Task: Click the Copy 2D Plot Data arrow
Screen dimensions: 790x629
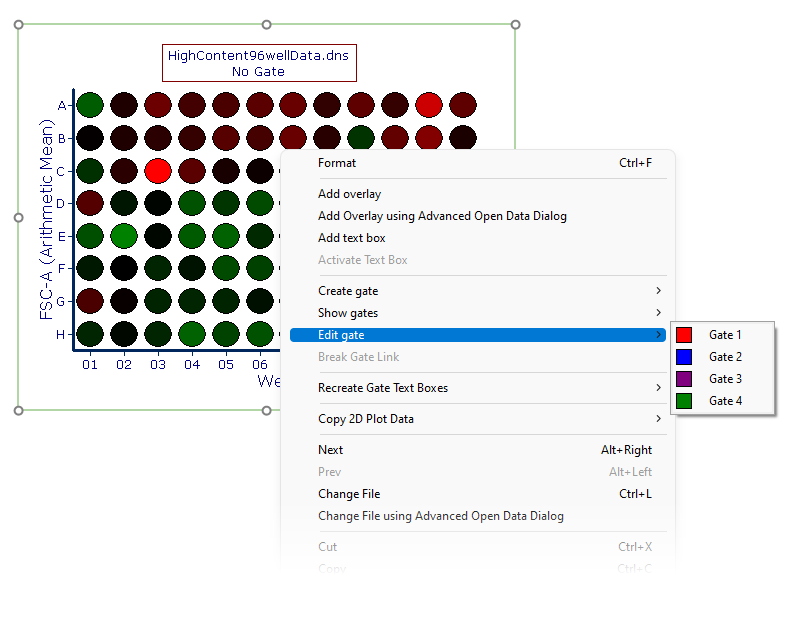Action: coord(659,419)
